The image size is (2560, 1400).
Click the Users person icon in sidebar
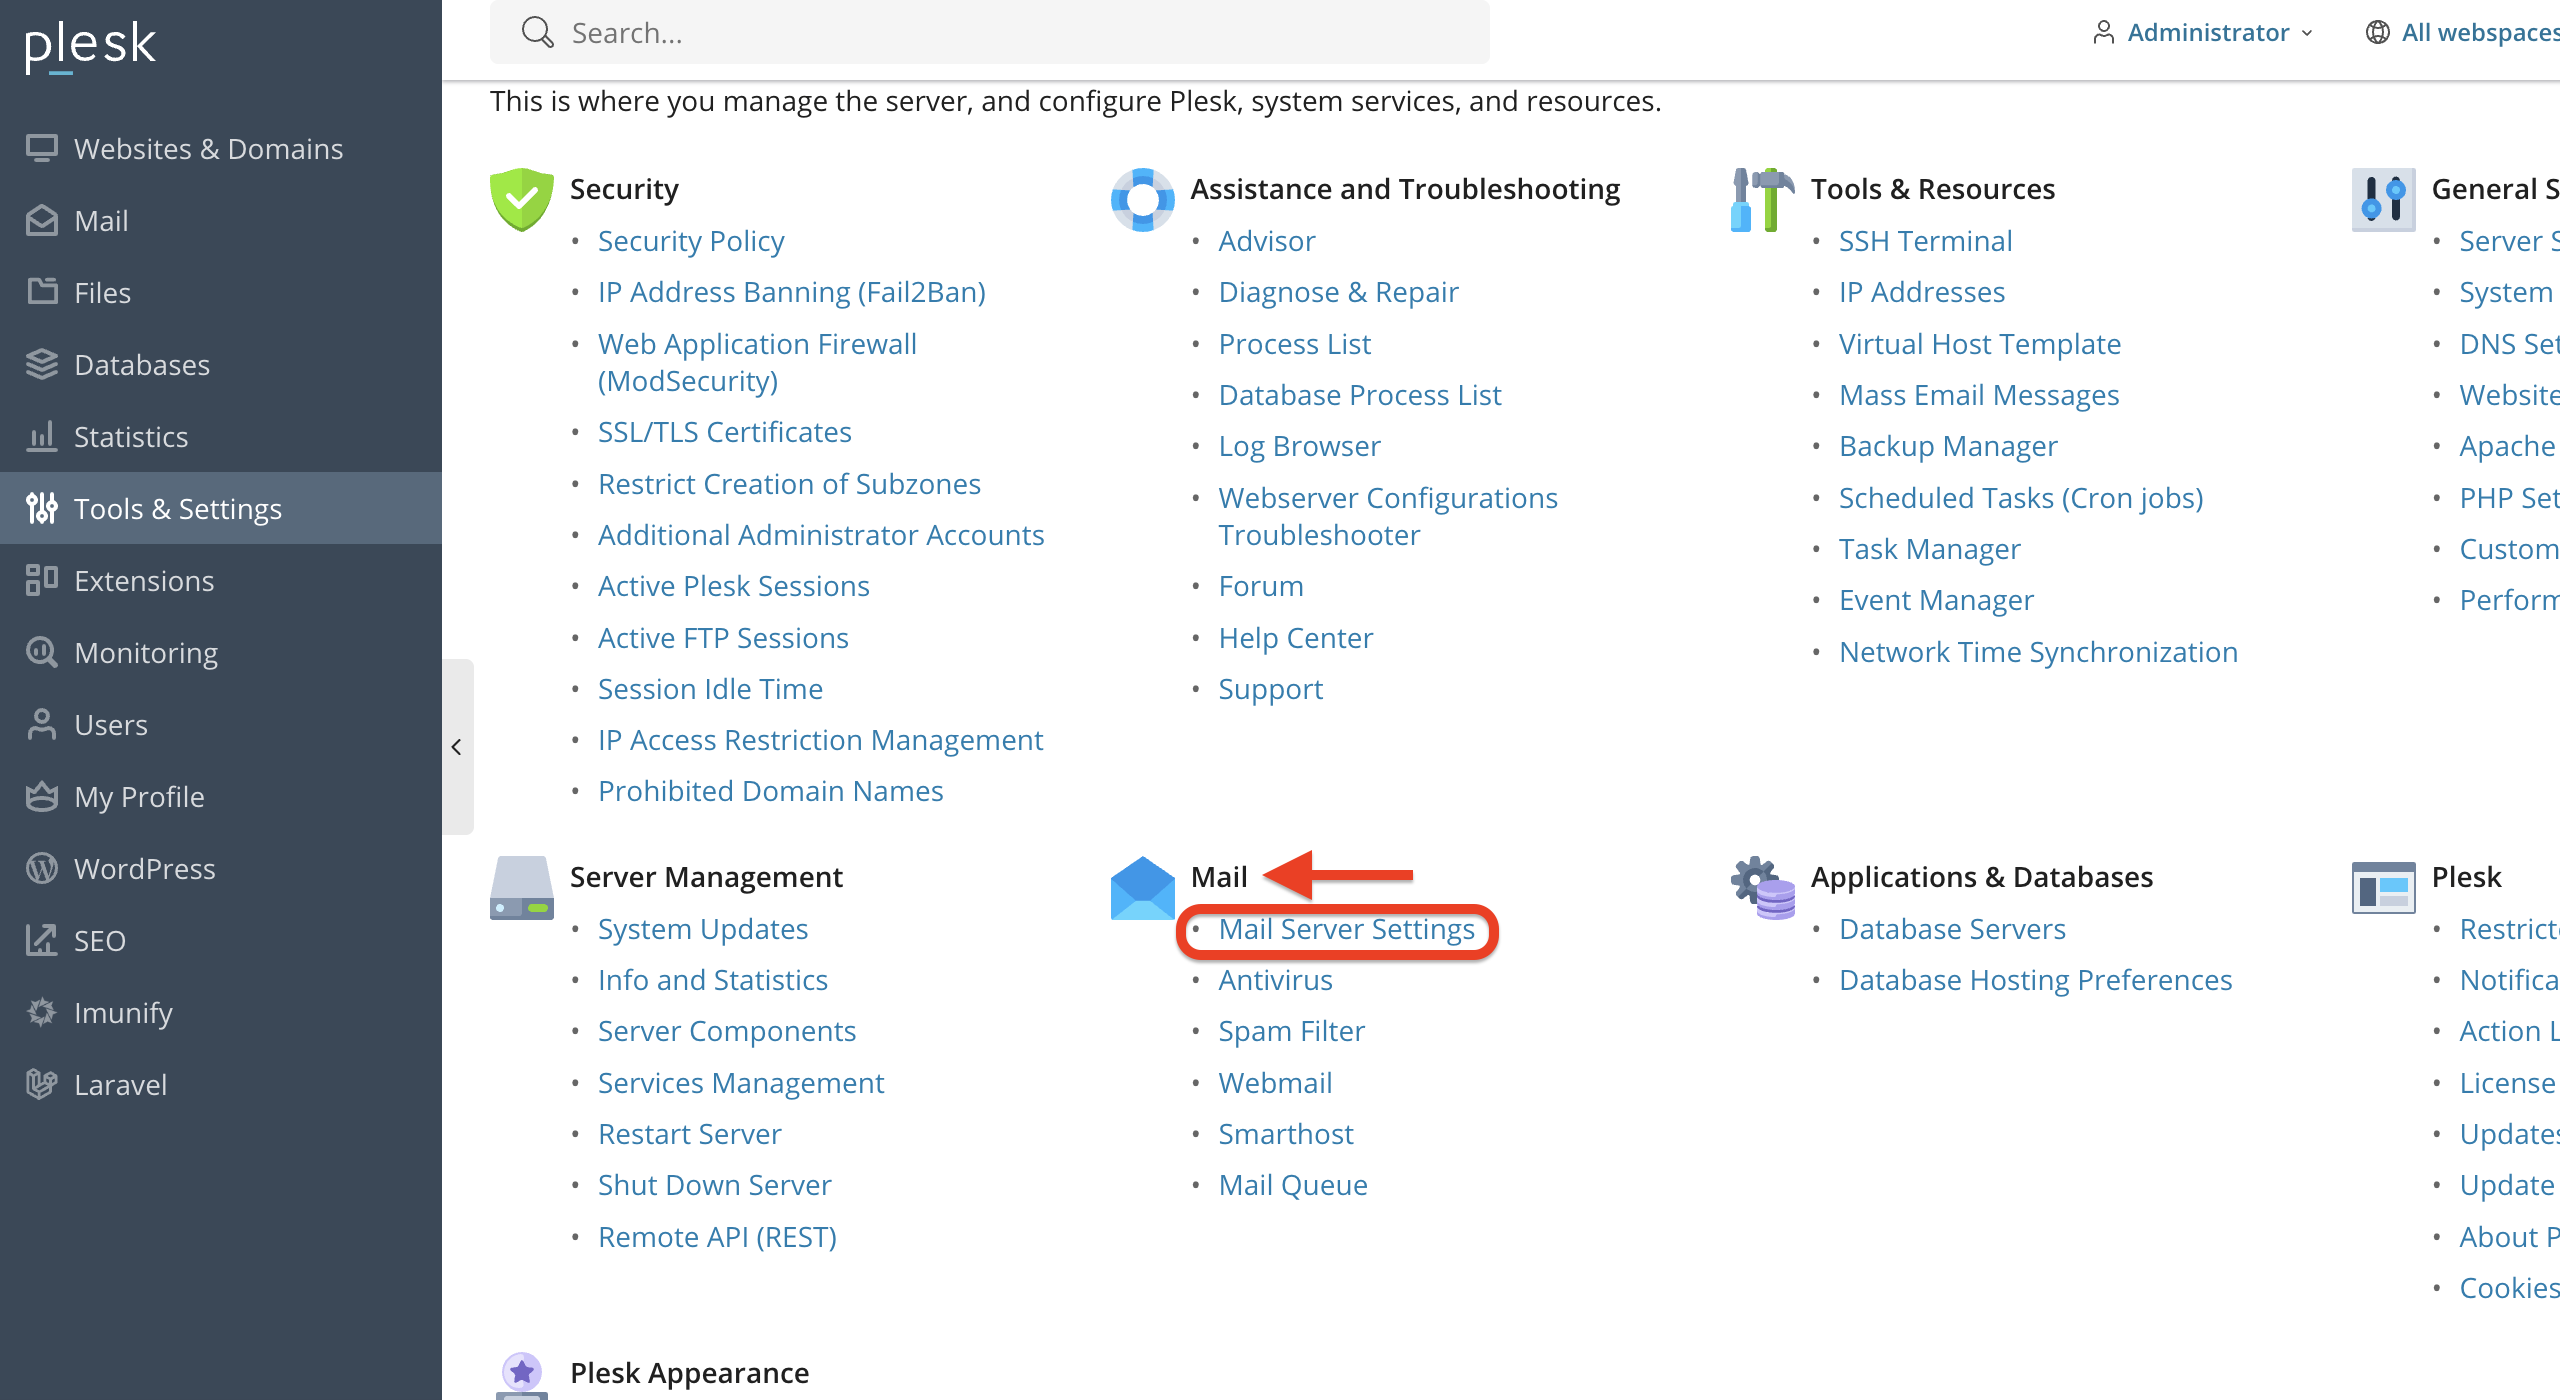point(42,724)
